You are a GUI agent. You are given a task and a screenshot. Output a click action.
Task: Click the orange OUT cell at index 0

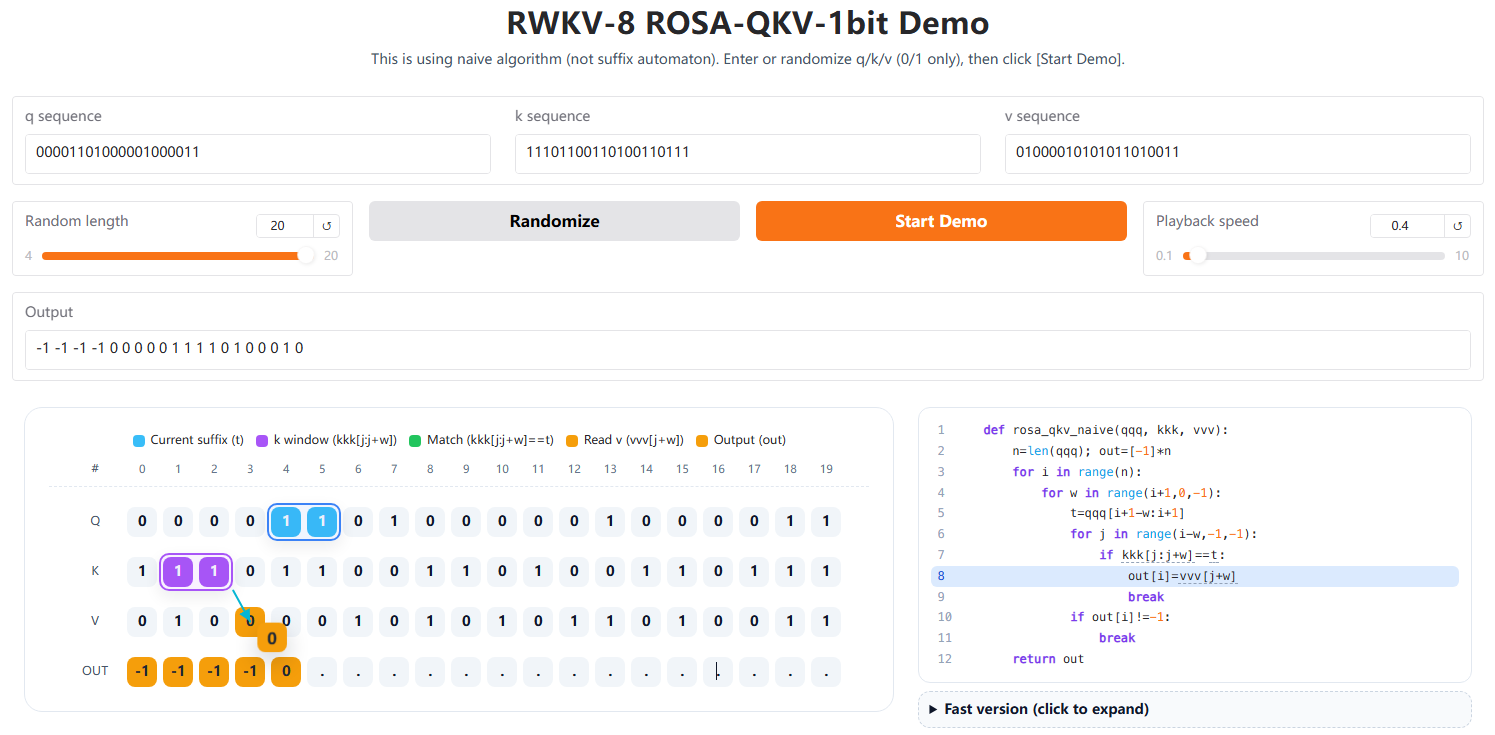click(142, 671)
